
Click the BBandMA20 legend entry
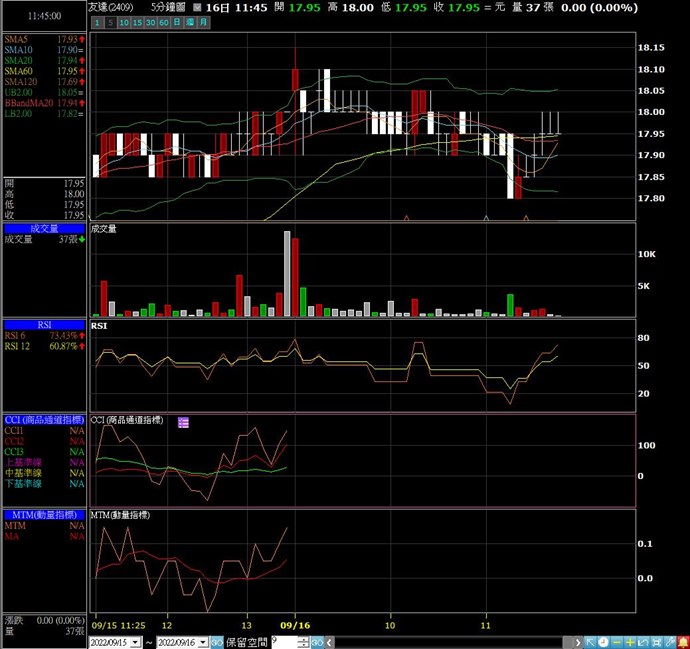tap(44, 103)
